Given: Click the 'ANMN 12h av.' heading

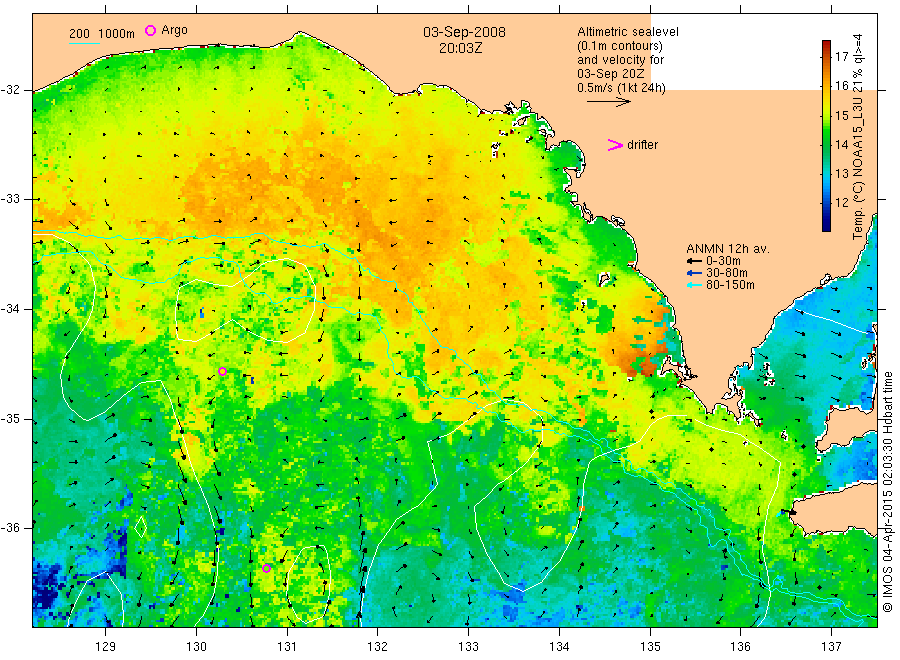Looking at the screenshot, I should 727,249.
